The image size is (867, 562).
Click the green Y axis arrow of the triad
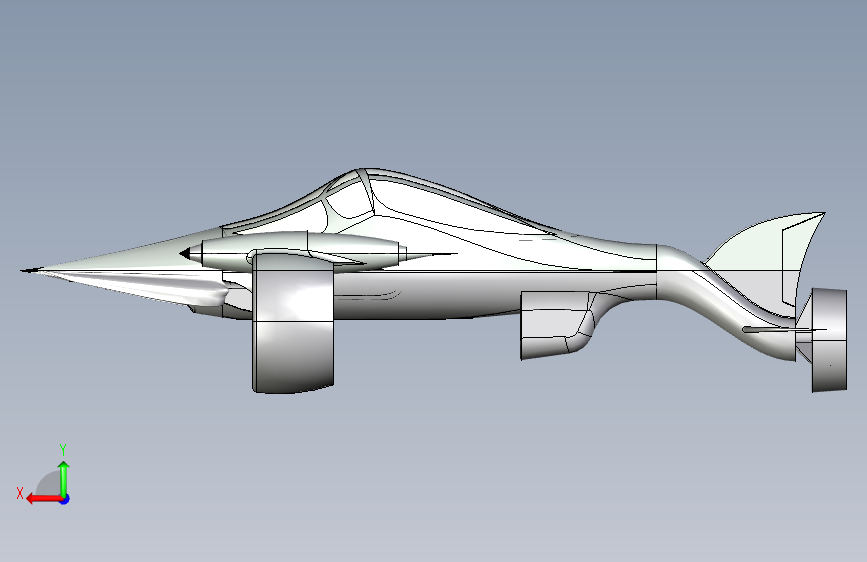[64, 478]
